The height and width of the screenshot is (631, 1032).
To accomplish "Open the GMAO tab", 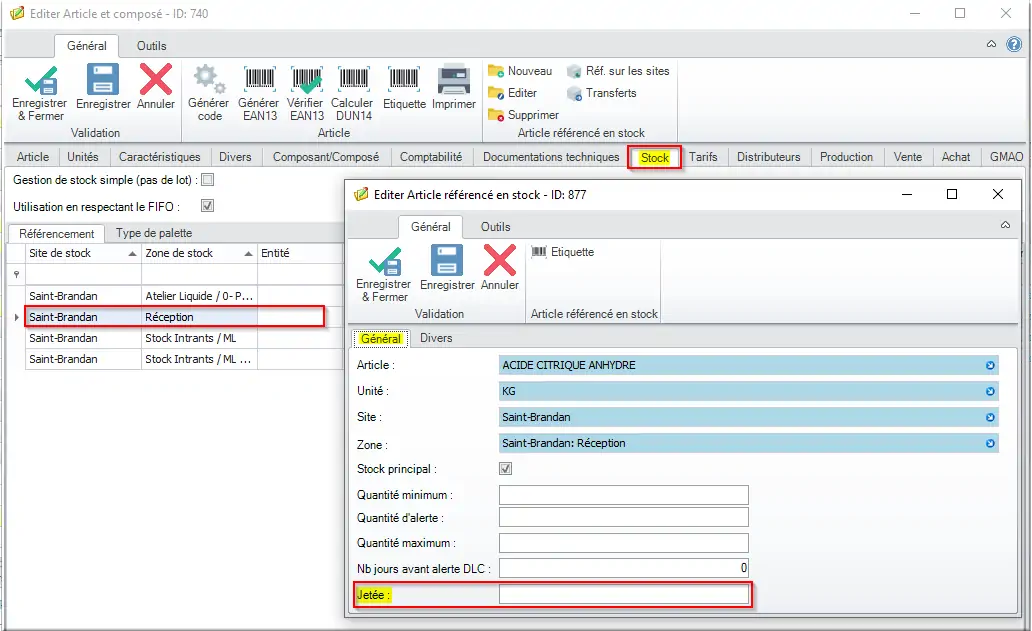I will pos(1006,157).
